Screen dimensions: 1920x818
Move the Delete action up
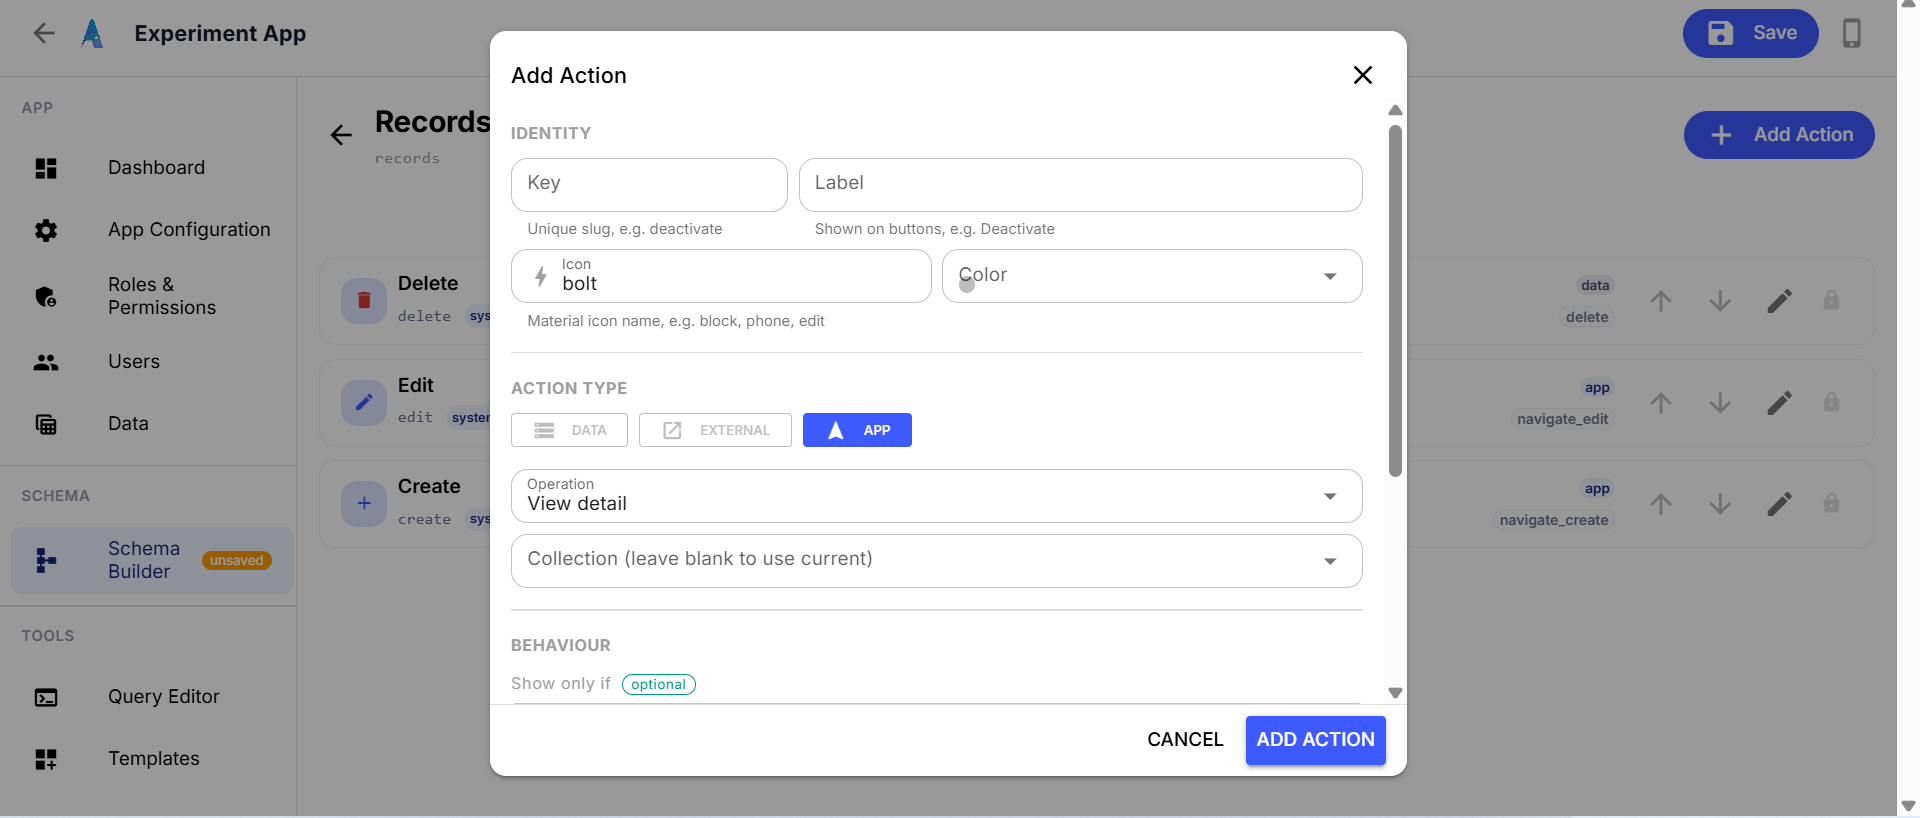tap(1661, 301)
